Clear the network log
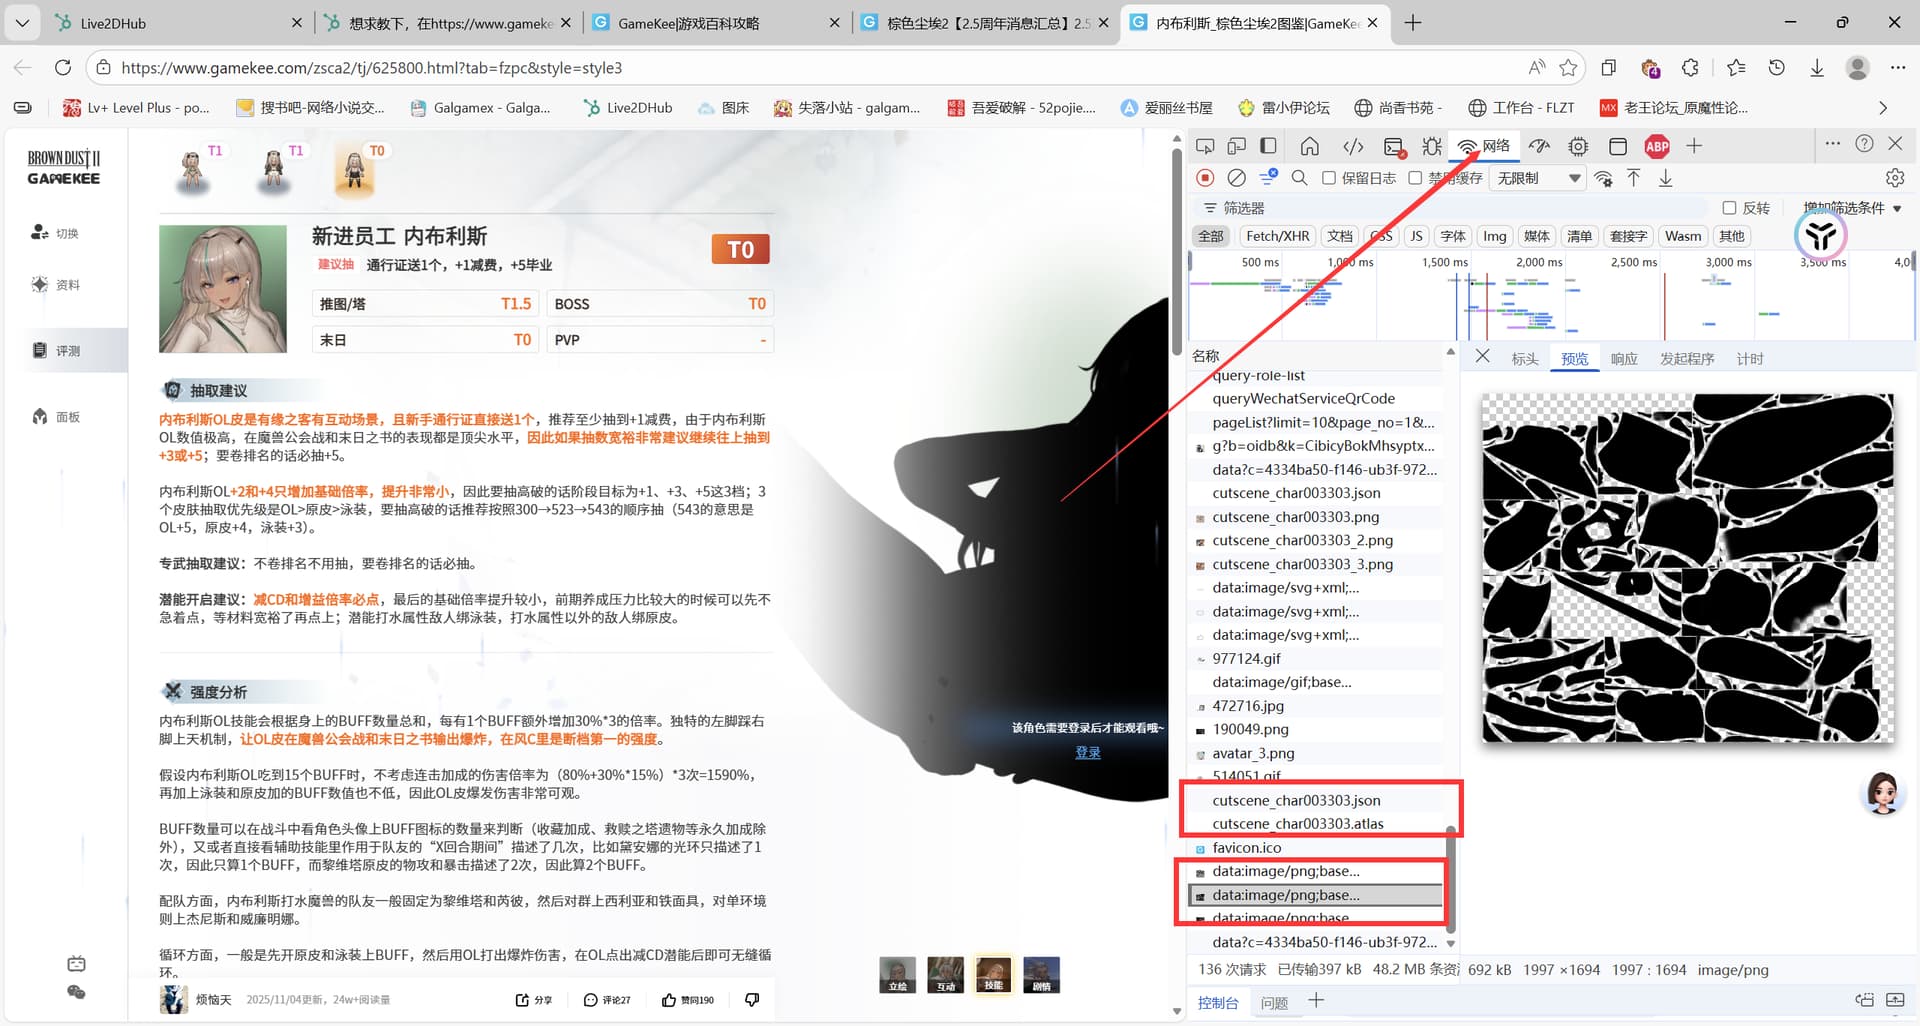This screenshot has height=1026, width=1920. pyautogui.click(x=1236, y=178)
